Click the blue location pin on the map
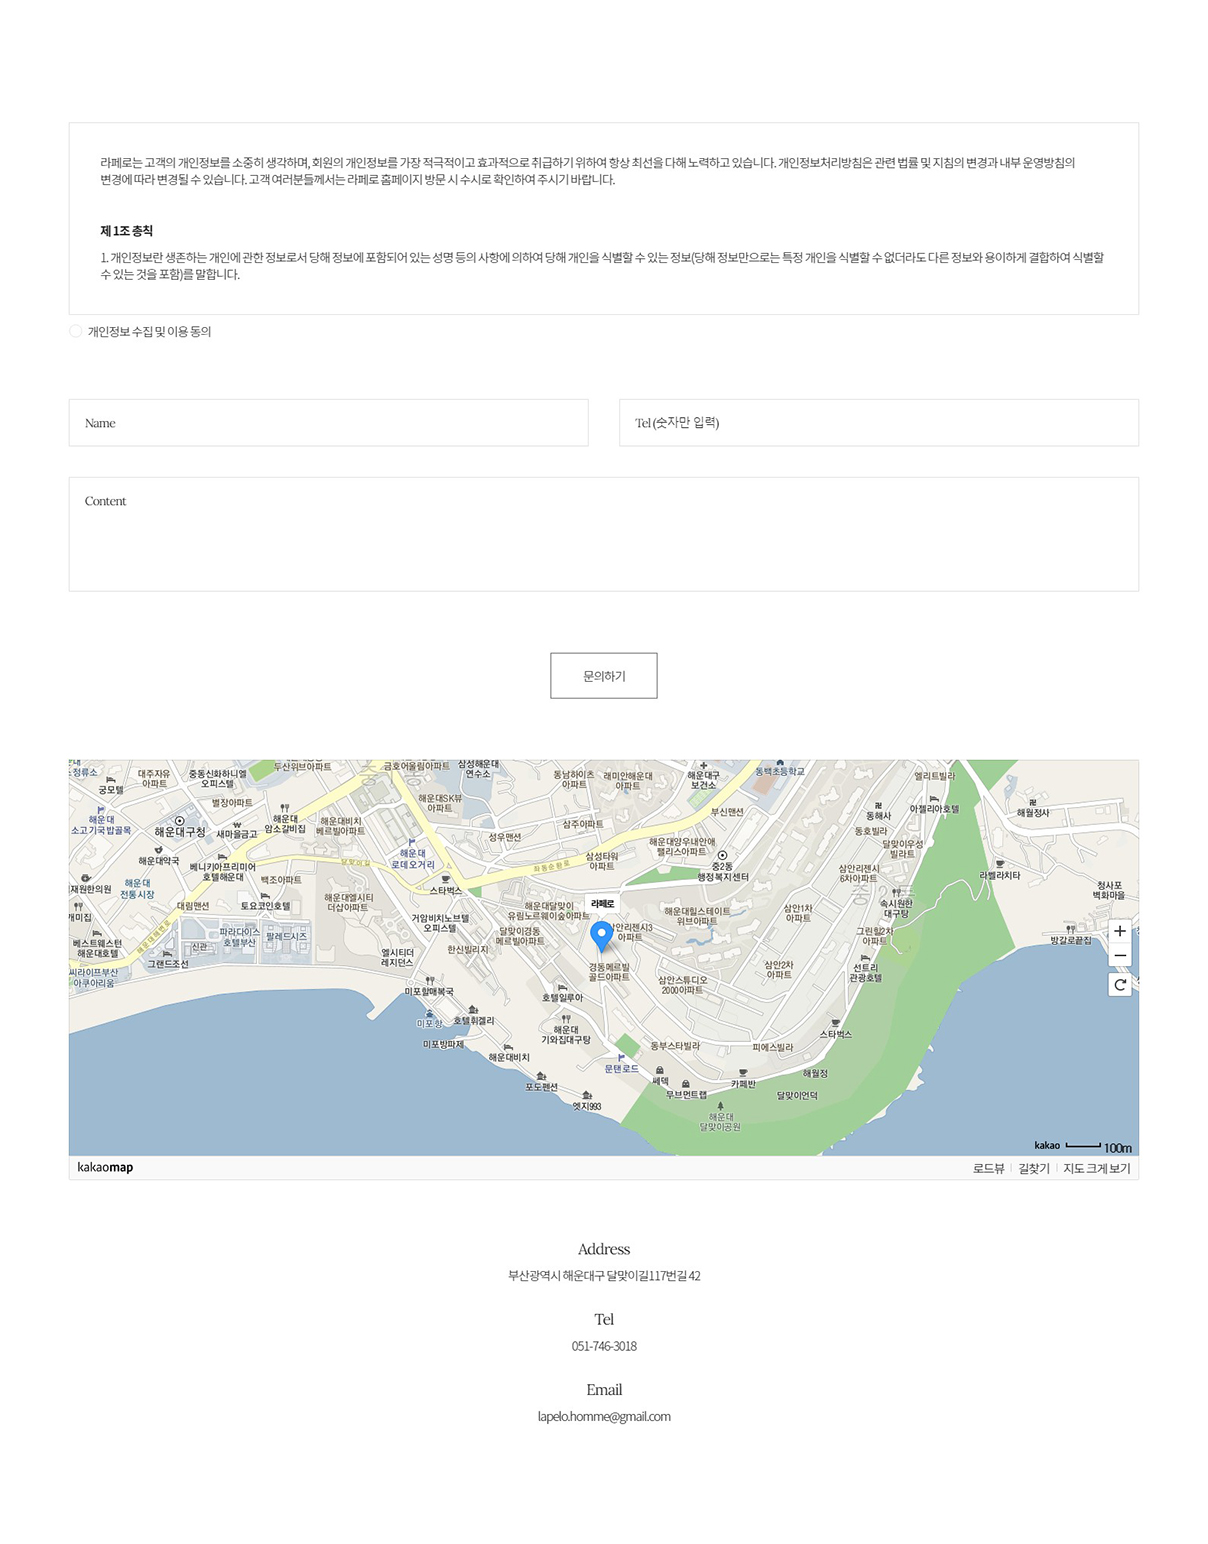Viewport: 1208px width, 1544px height. pos(601,937)
